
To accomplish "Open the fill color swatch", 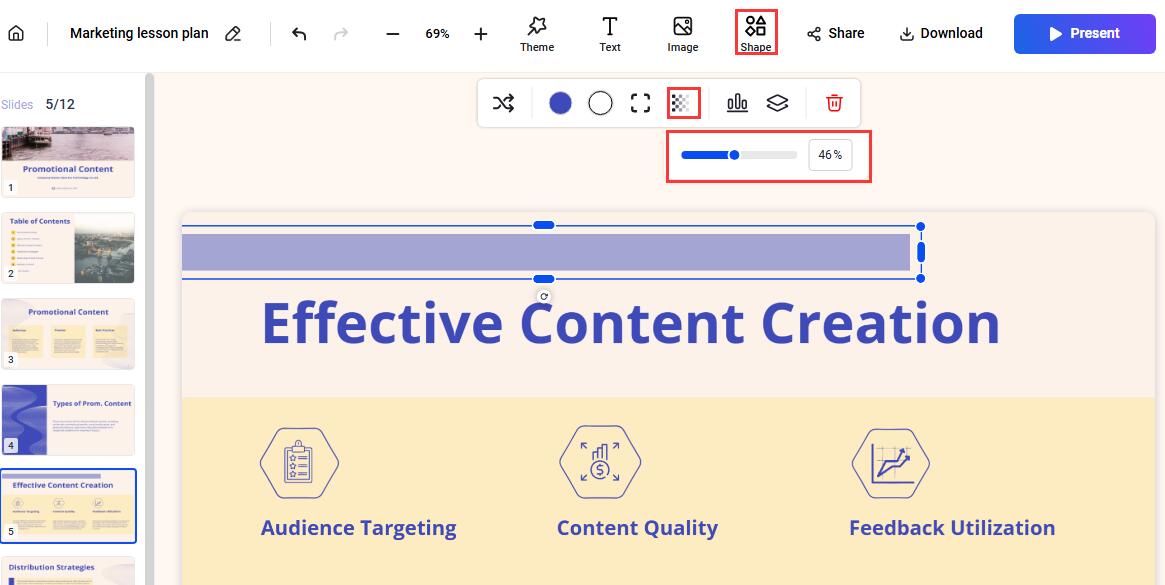I will point(560,103).
